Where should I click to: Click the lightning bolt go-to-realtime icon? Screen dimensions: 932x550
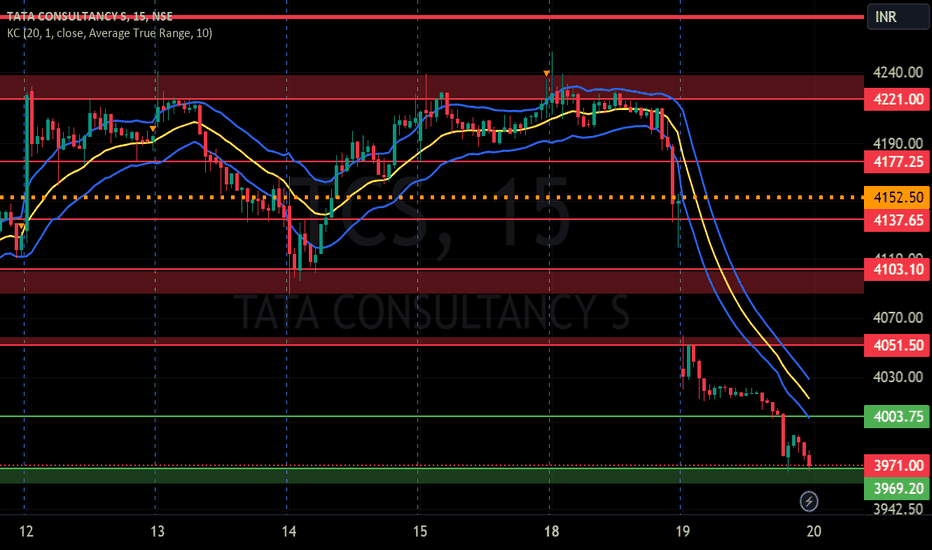(808, 501)
